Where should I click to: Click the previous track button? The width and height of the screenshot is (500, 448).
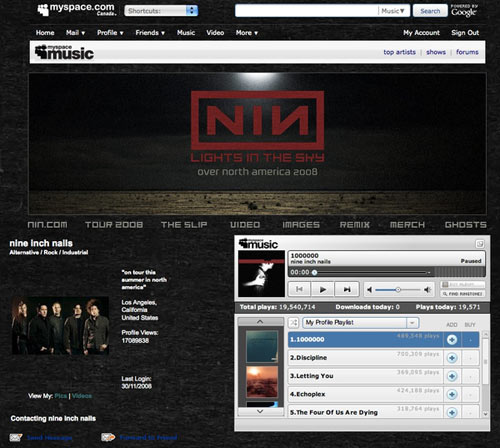[299, 289]
